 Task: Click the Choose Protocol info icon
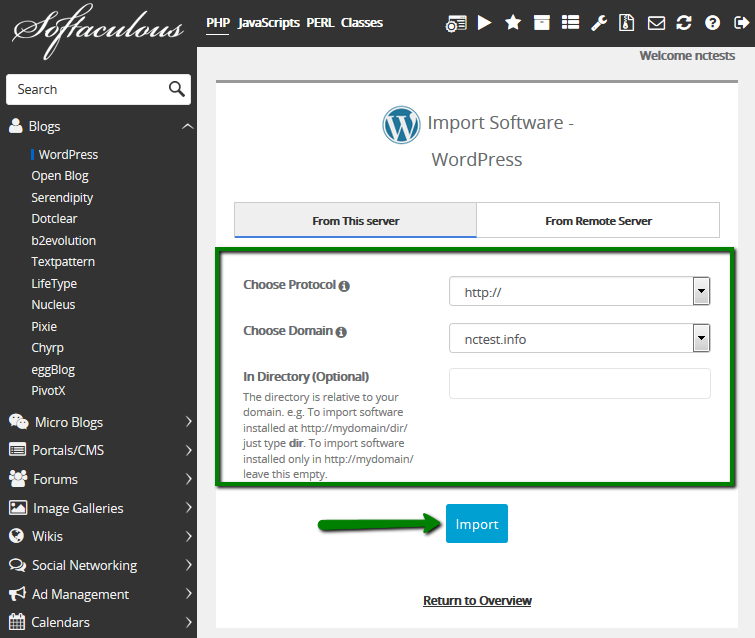[x=344, y=286]
